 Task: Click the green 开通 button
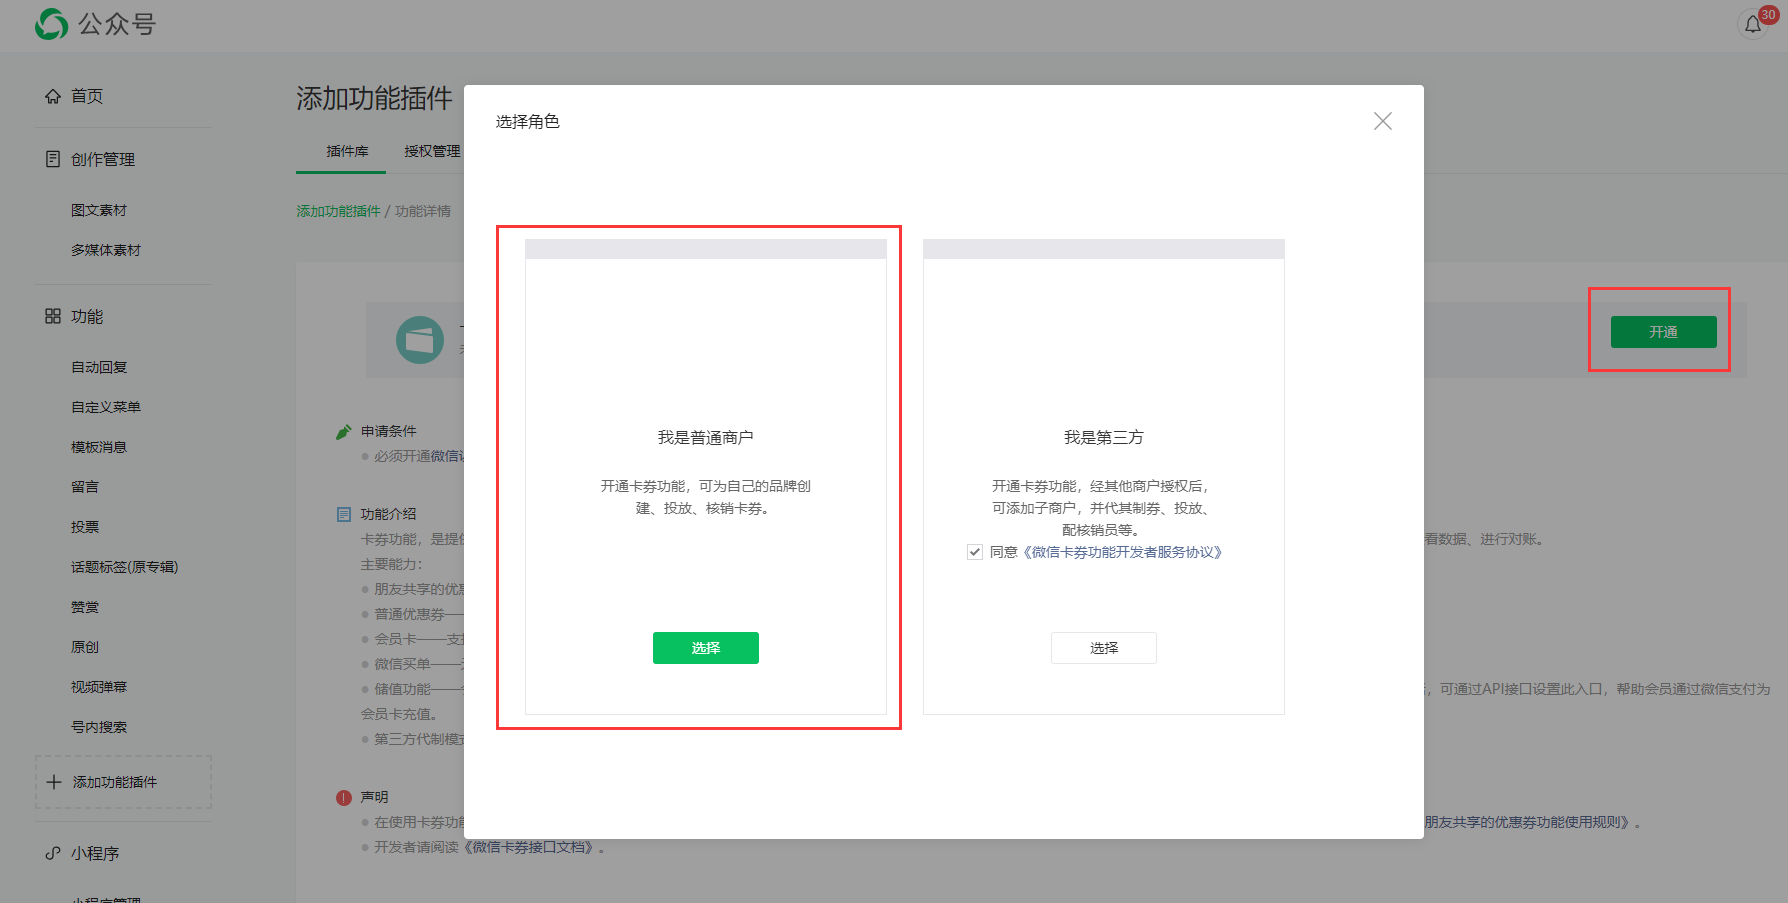(x=1662, y=332)
